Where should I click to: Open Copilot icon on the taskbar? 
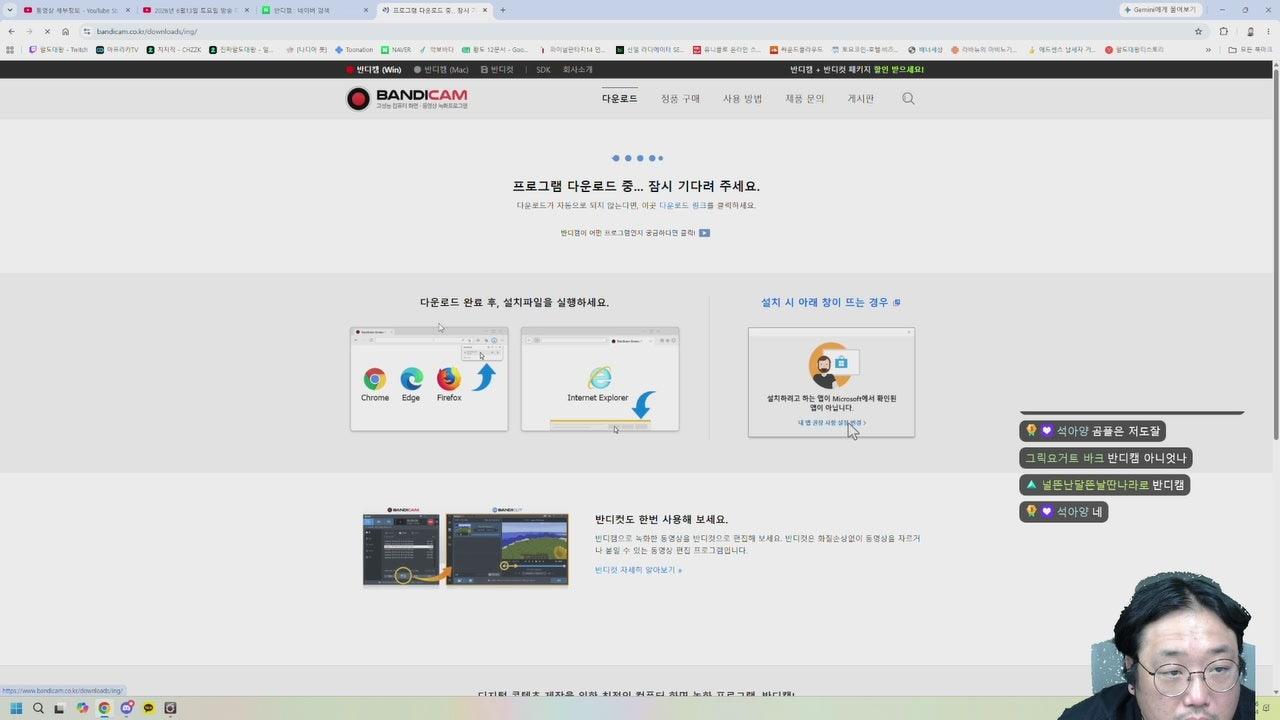tap(82, 708)
